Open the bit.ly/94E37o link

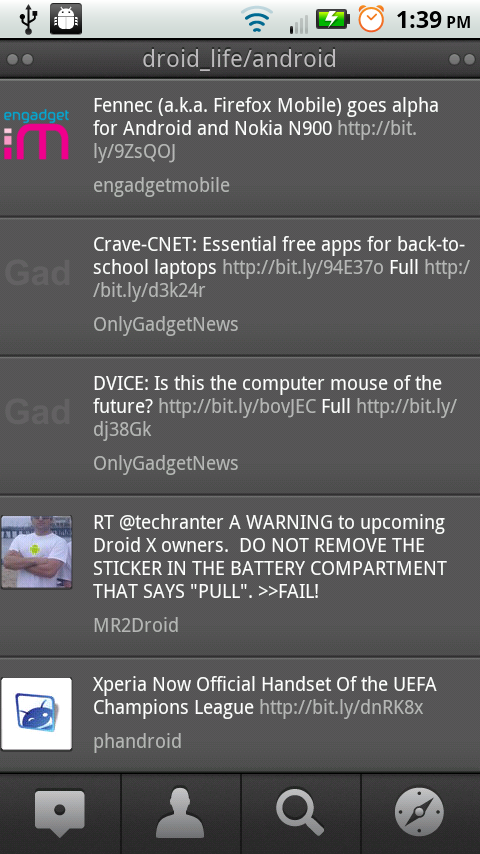(303, 267)
